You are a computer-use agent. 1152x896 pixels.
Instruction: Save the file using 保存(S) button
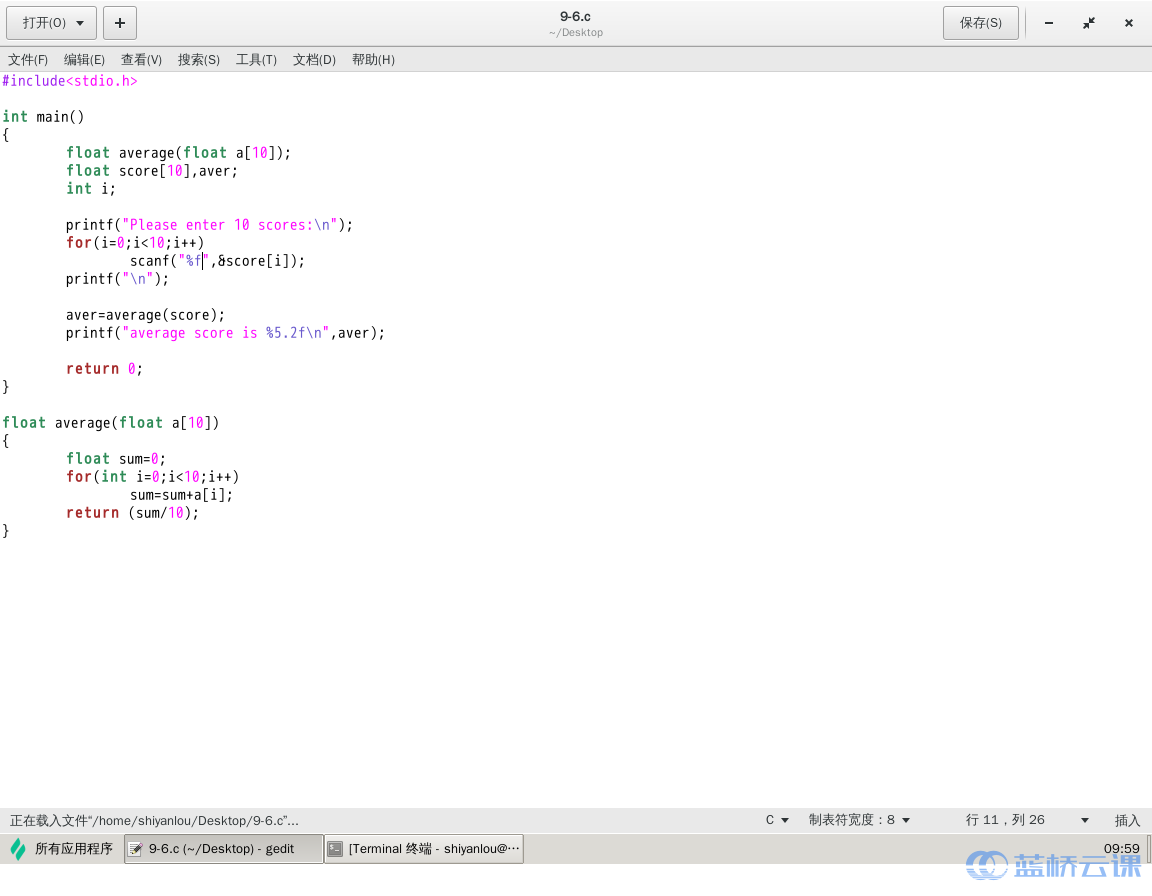[980, 23]
